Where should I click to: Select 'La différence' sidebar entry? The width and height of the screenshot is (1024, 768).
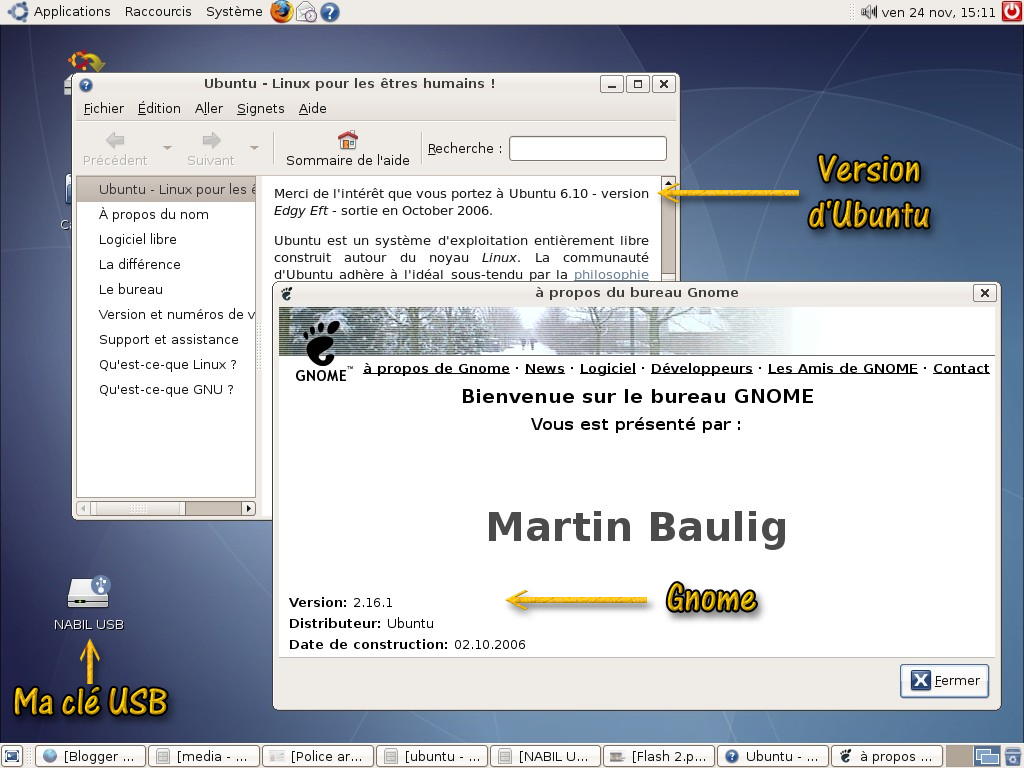[x=166, y=264]
